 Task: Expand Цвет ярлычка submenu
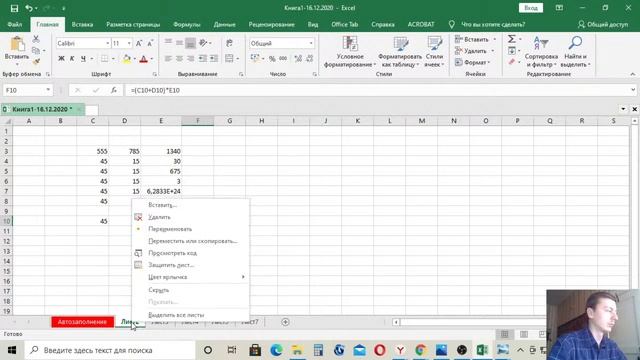point(191,277)
